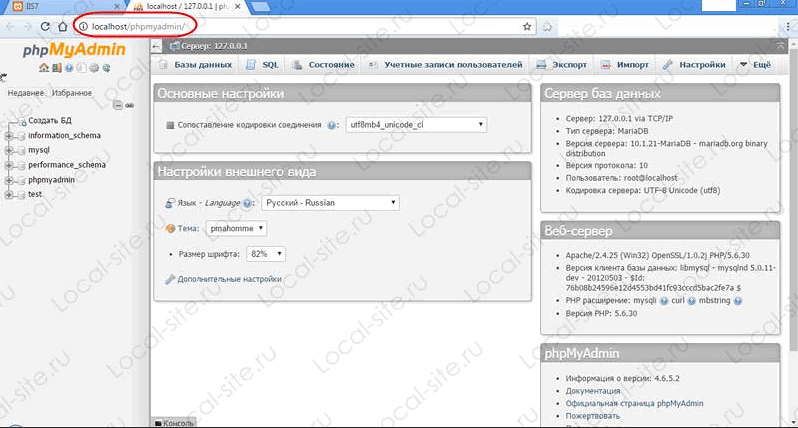Switch to the IIS7 browser tab
Screen dimensions: 798x428
pos(64,7)
